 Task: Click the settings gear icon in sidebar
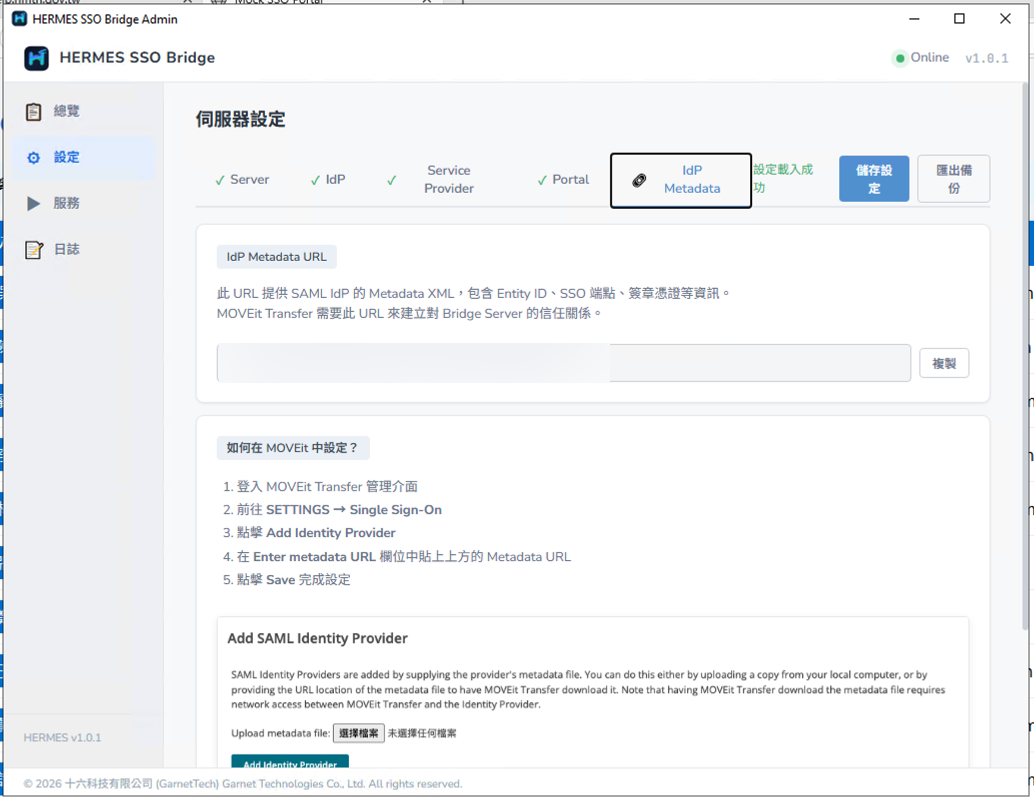pyautogui.click(x=34, y=158)
